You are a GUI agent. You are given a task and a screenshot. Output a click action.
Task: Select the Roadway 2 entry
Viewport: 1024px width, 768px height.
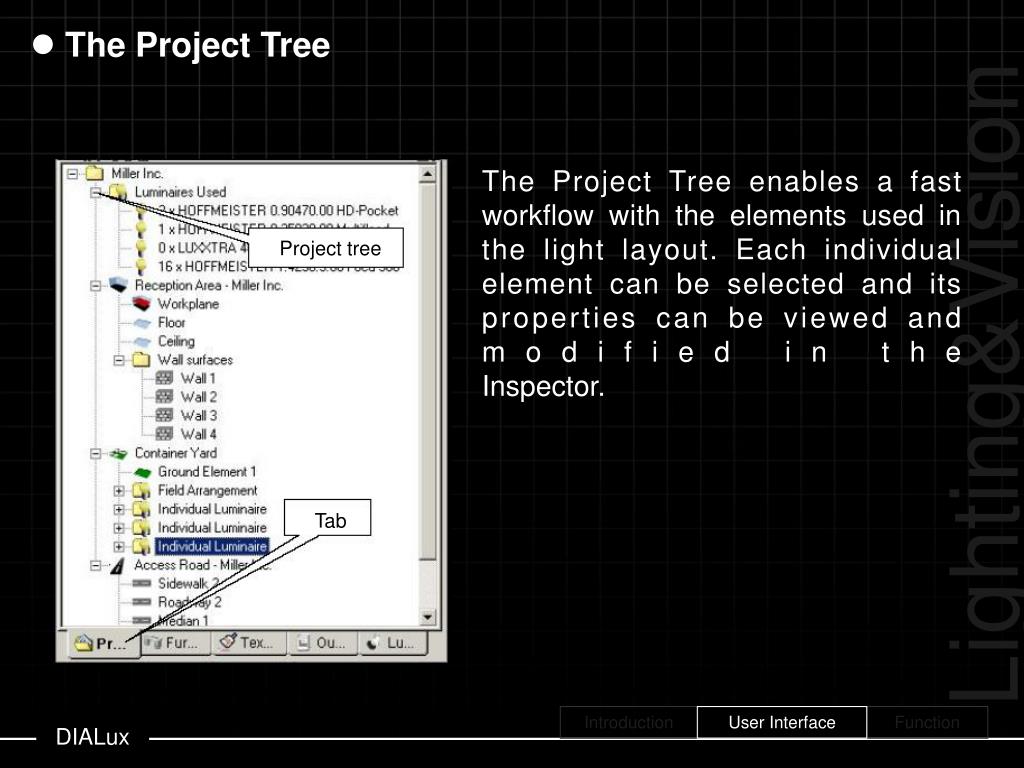point(189,602)
